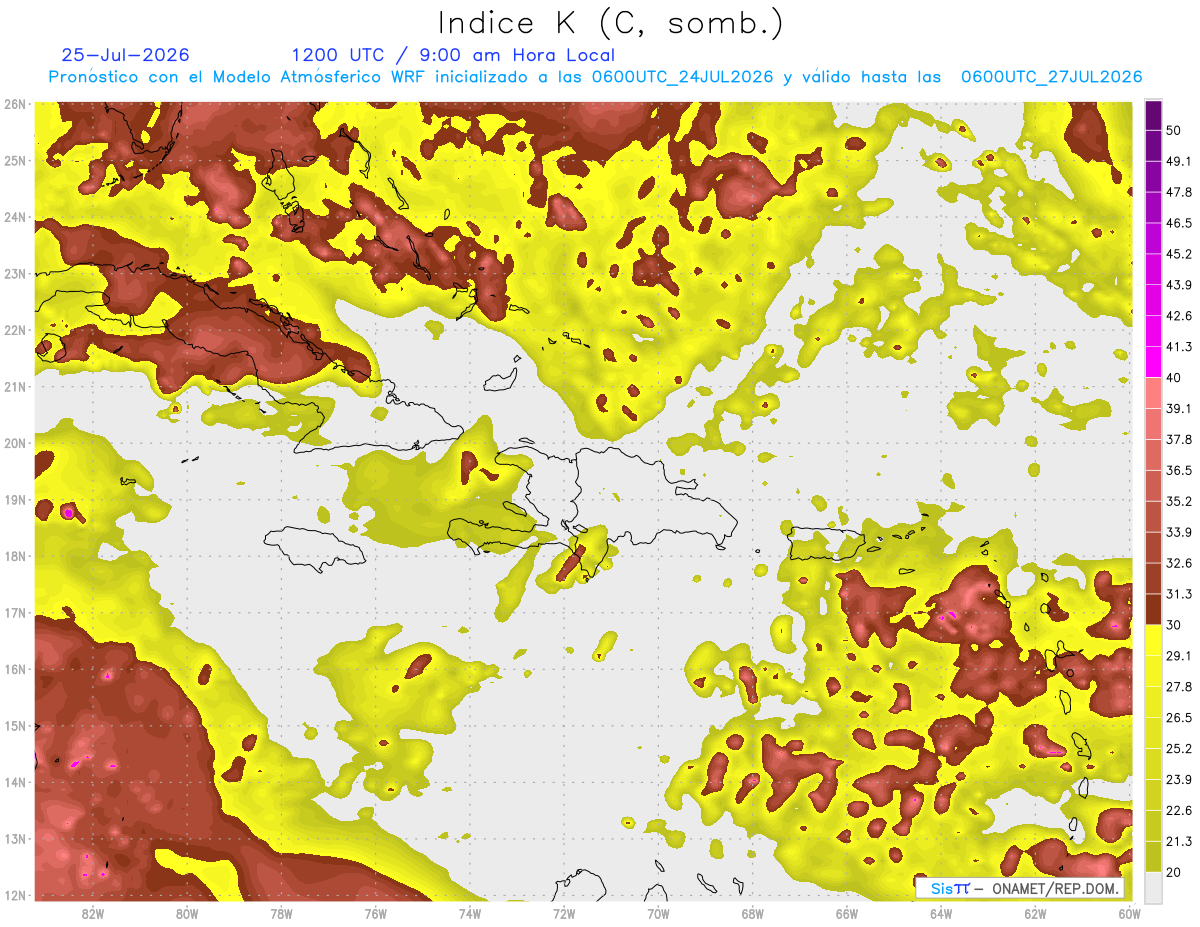
Task: Click the magenta color bar segment between 40 and 41.3
Action: pos(1153,361)
